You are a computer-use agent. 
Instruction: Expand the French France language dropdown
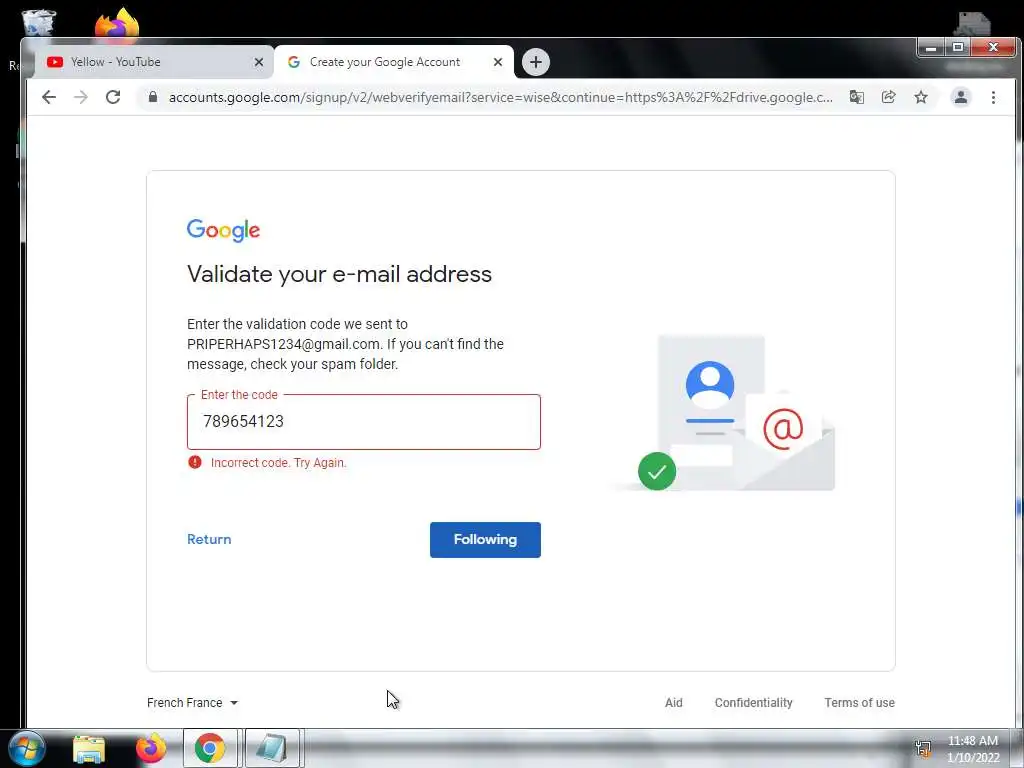(x=193, y=703)
